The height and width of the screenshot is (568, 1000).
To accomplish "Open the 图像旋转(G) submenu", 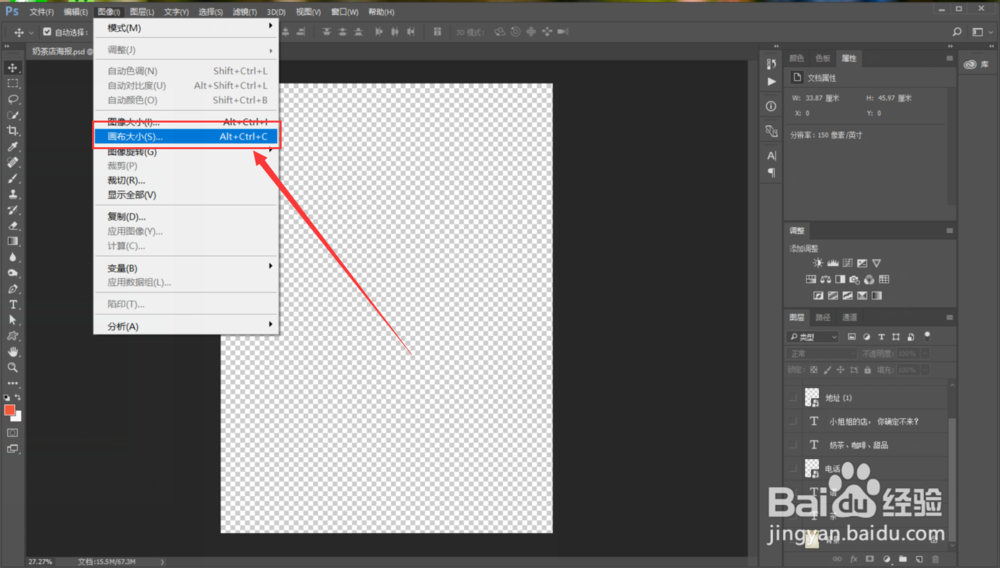I will click(x=186, y=152).
